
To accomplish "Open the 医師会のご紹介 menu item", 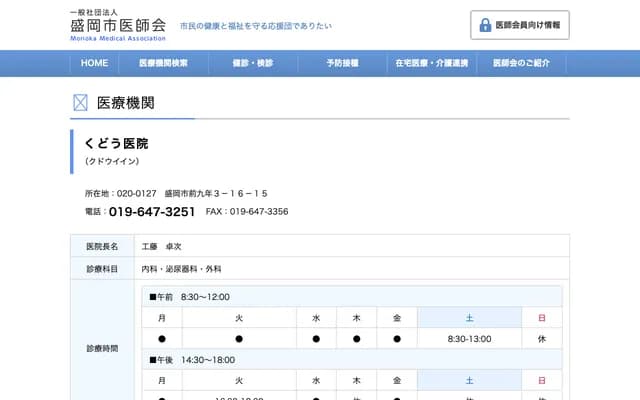I will [521, 63].
